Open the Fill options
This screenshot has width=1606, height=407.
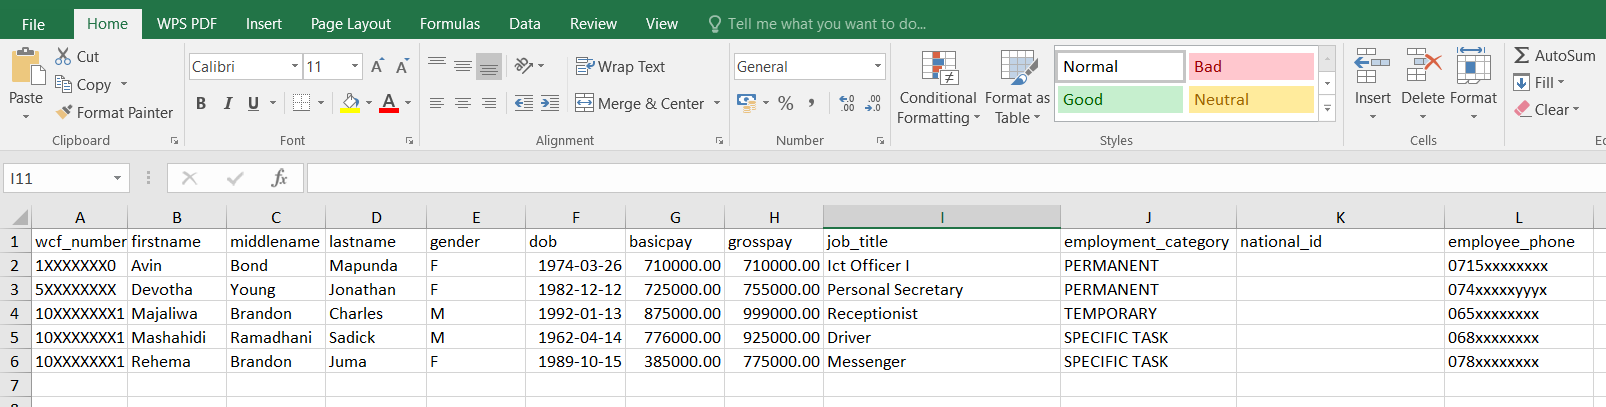1538,82
